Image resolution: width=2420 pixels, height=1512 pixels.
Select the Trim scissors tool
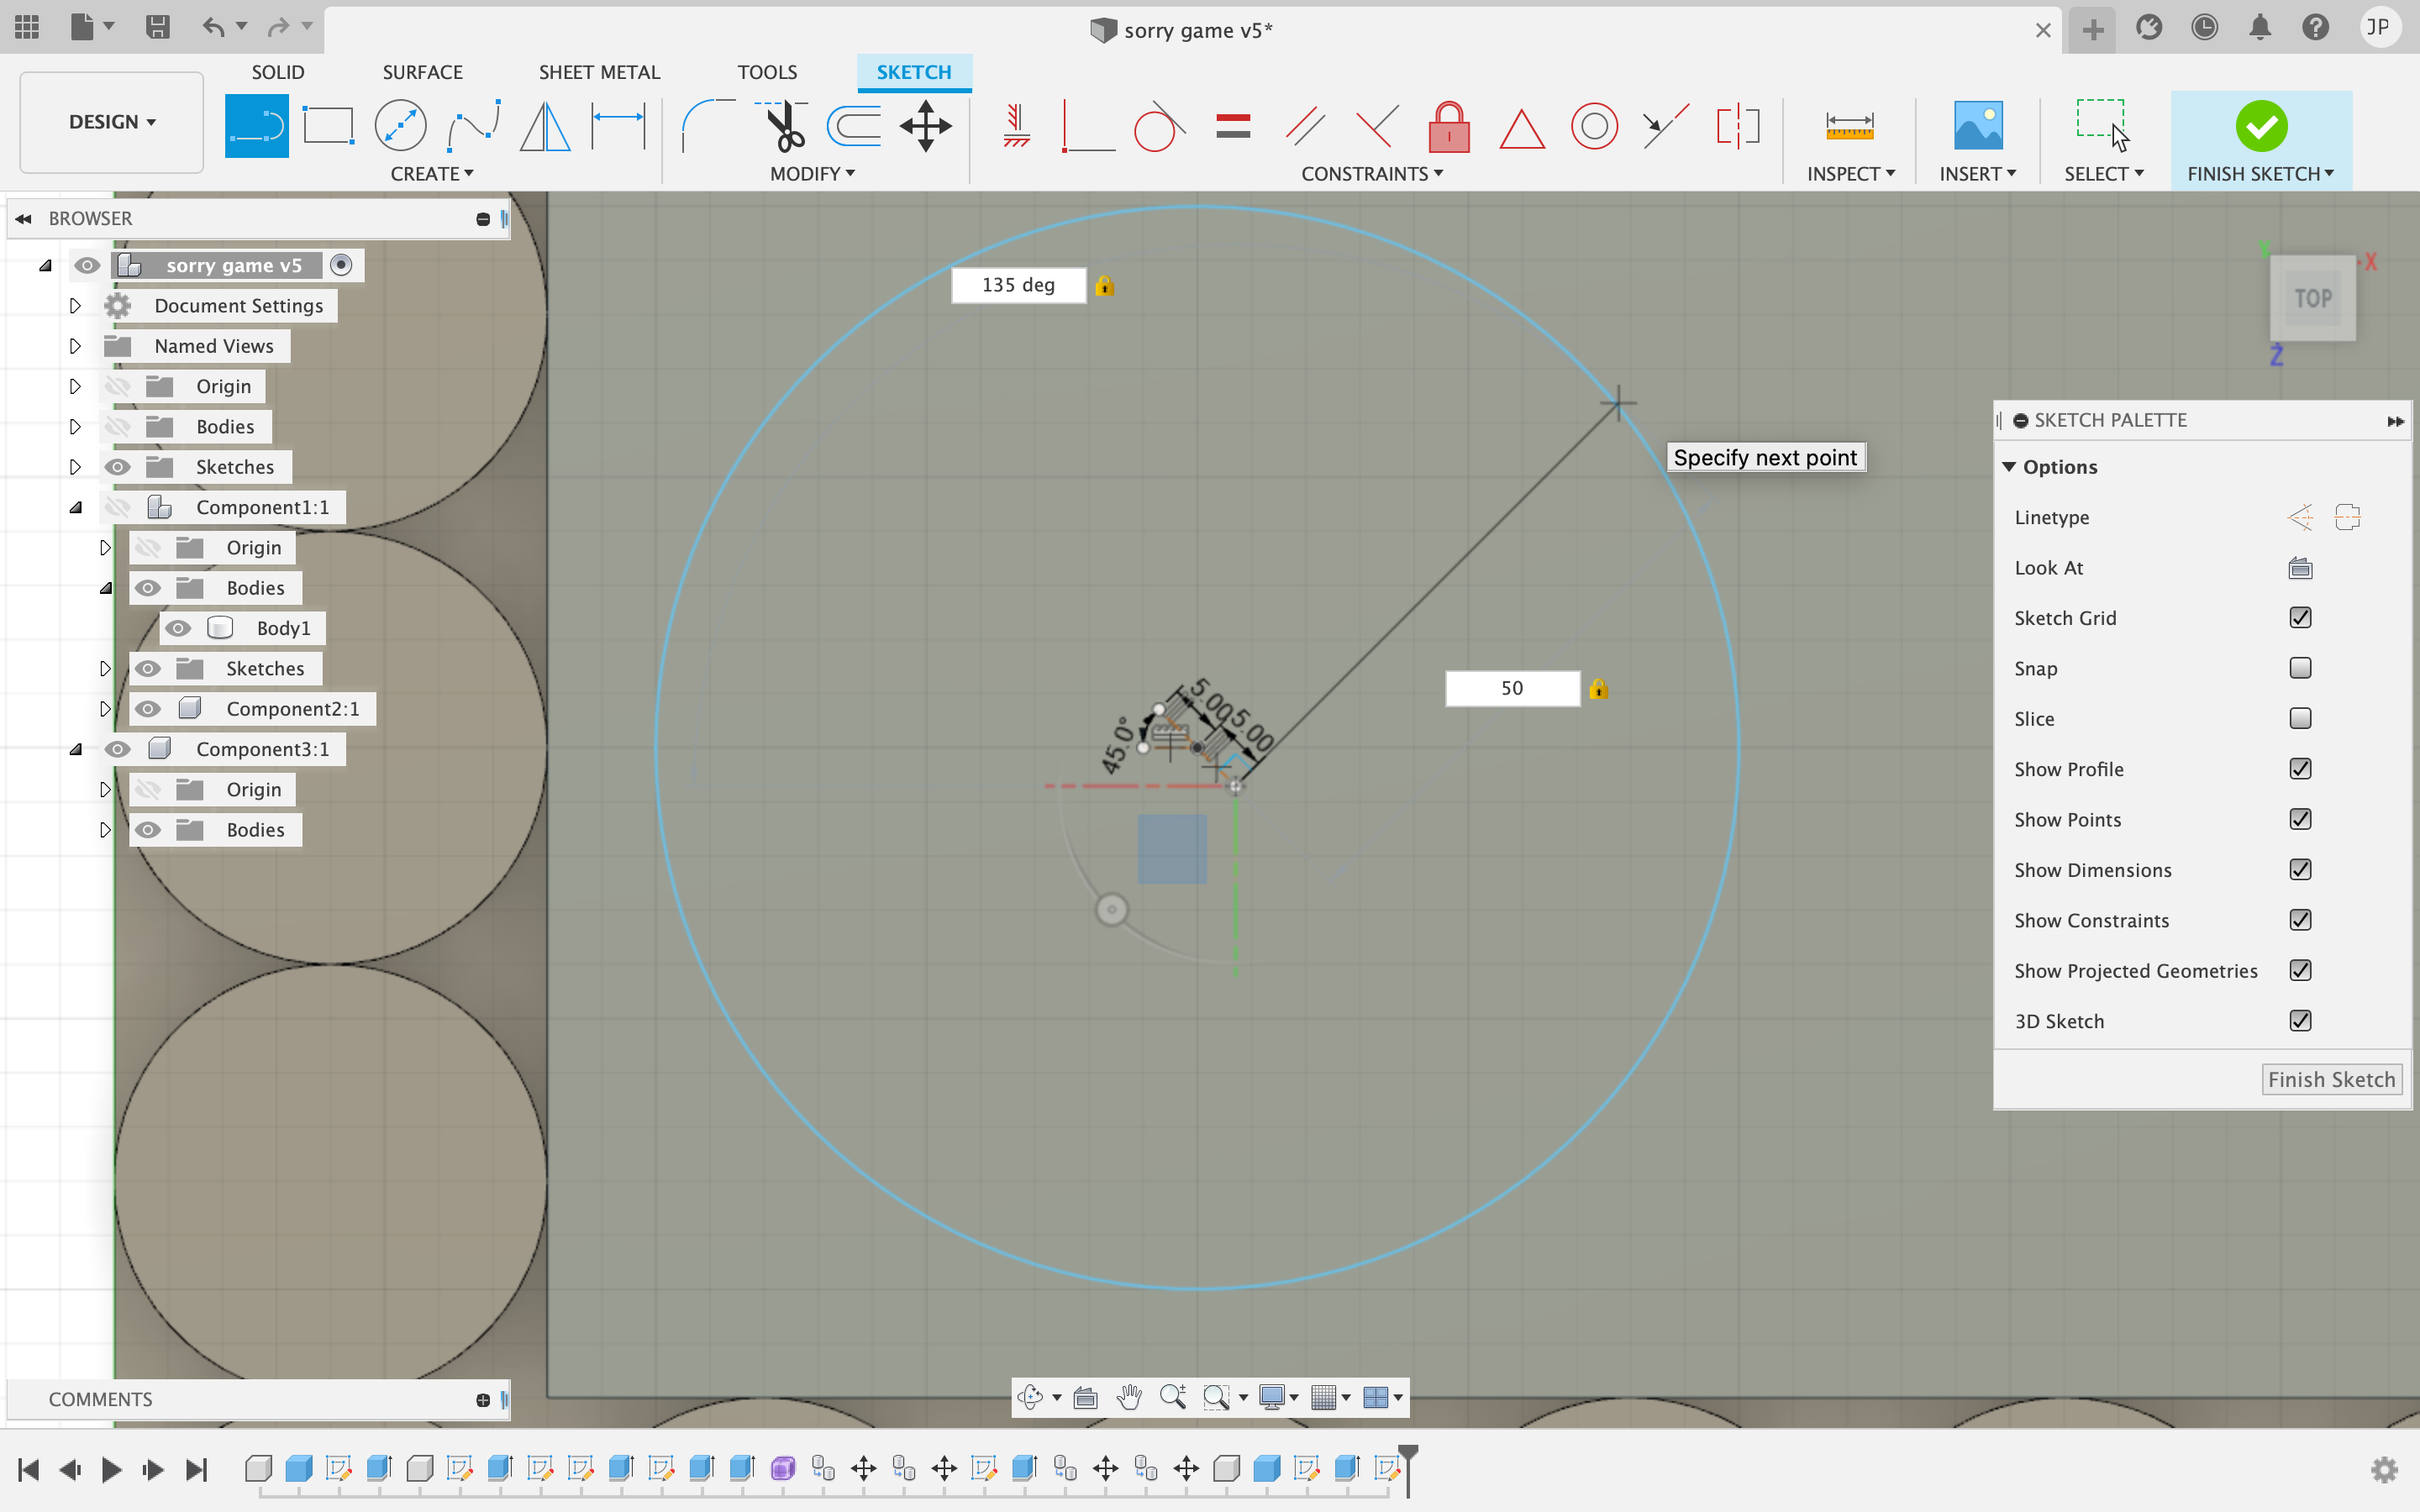782,126
